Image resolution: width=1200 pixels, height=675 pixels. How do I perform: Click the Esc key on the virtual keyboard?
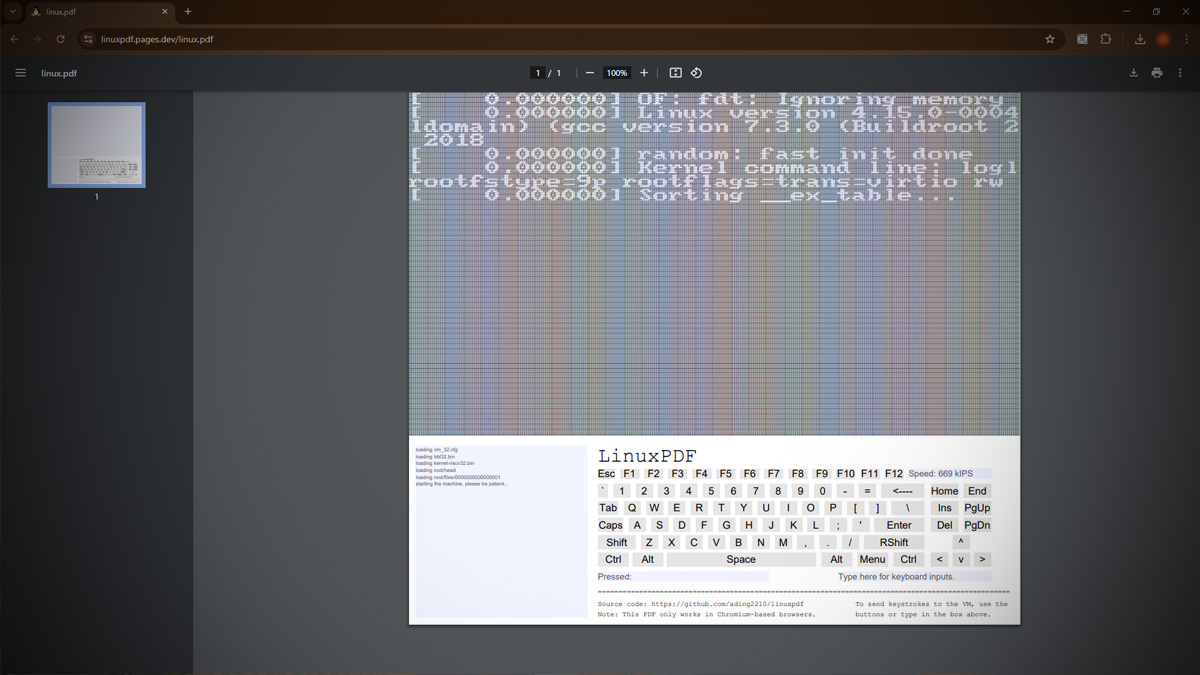tap(606, 474)
